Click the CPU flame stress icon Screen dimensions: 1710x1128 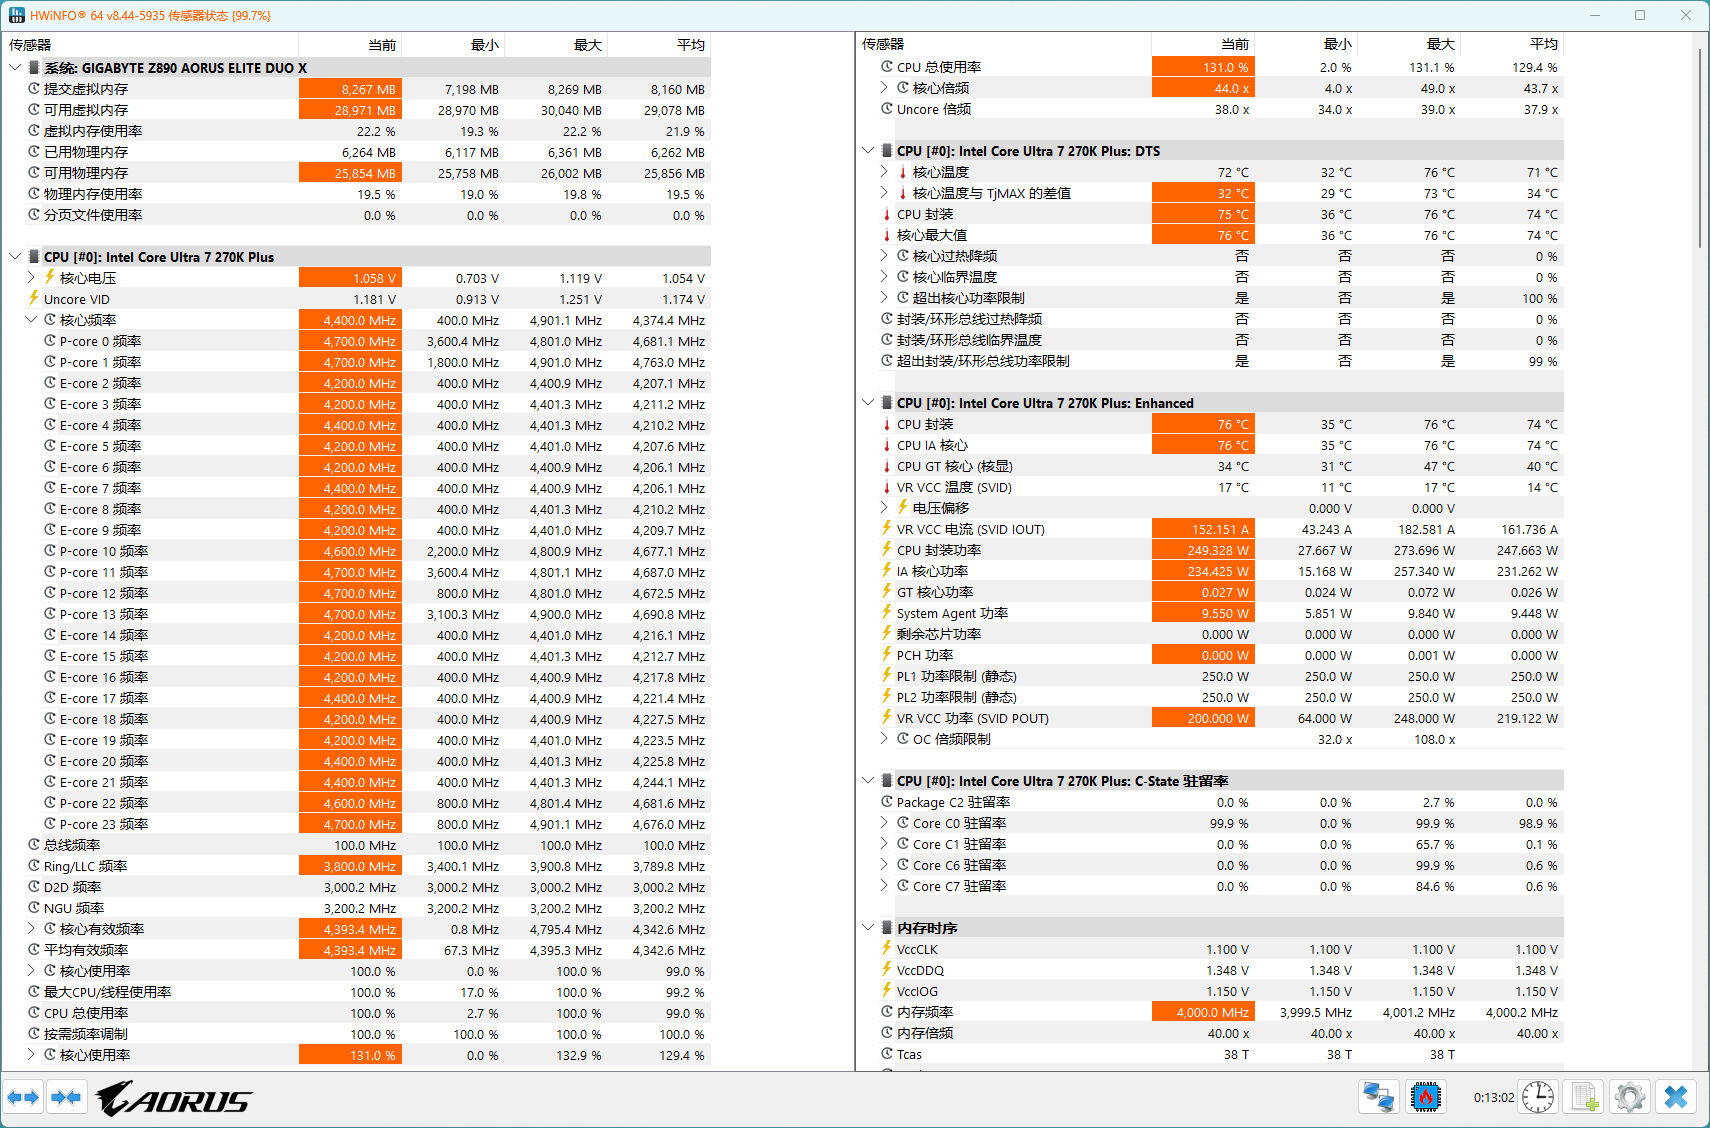click(x=1426, y=1097)
